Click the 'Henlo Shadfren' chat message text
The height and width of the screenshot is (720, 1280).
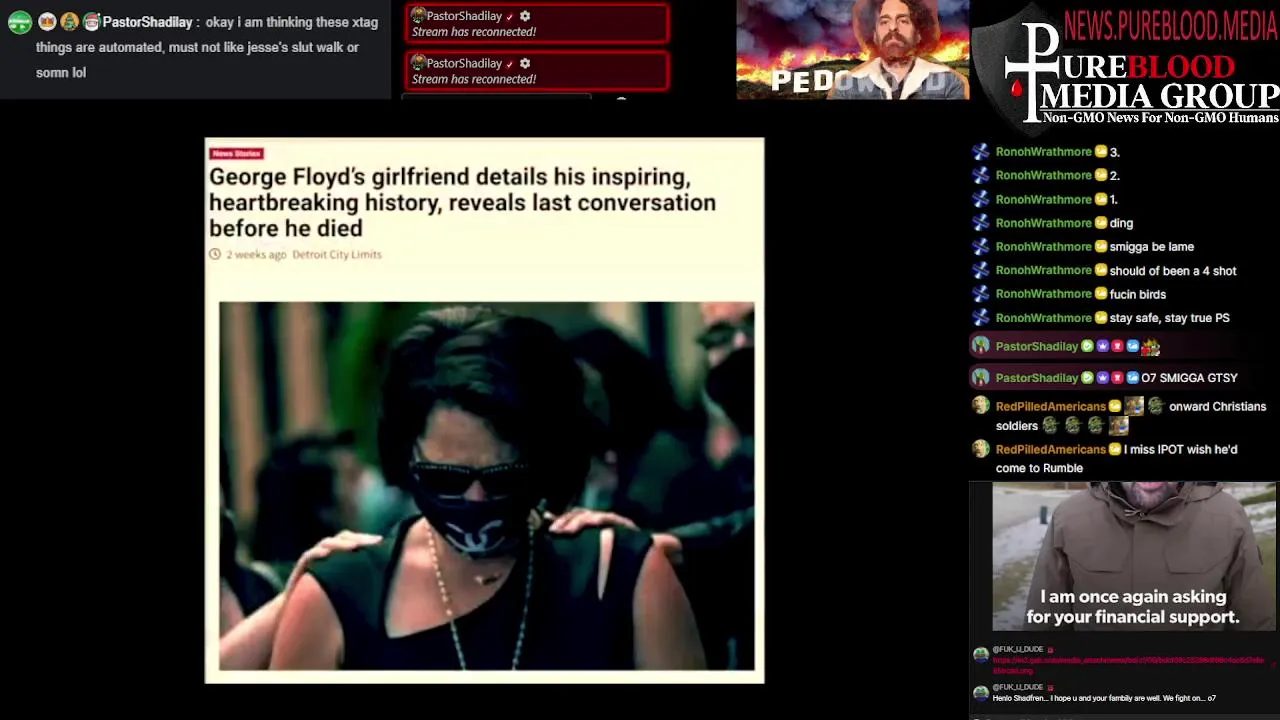[x=1104, y=698]
